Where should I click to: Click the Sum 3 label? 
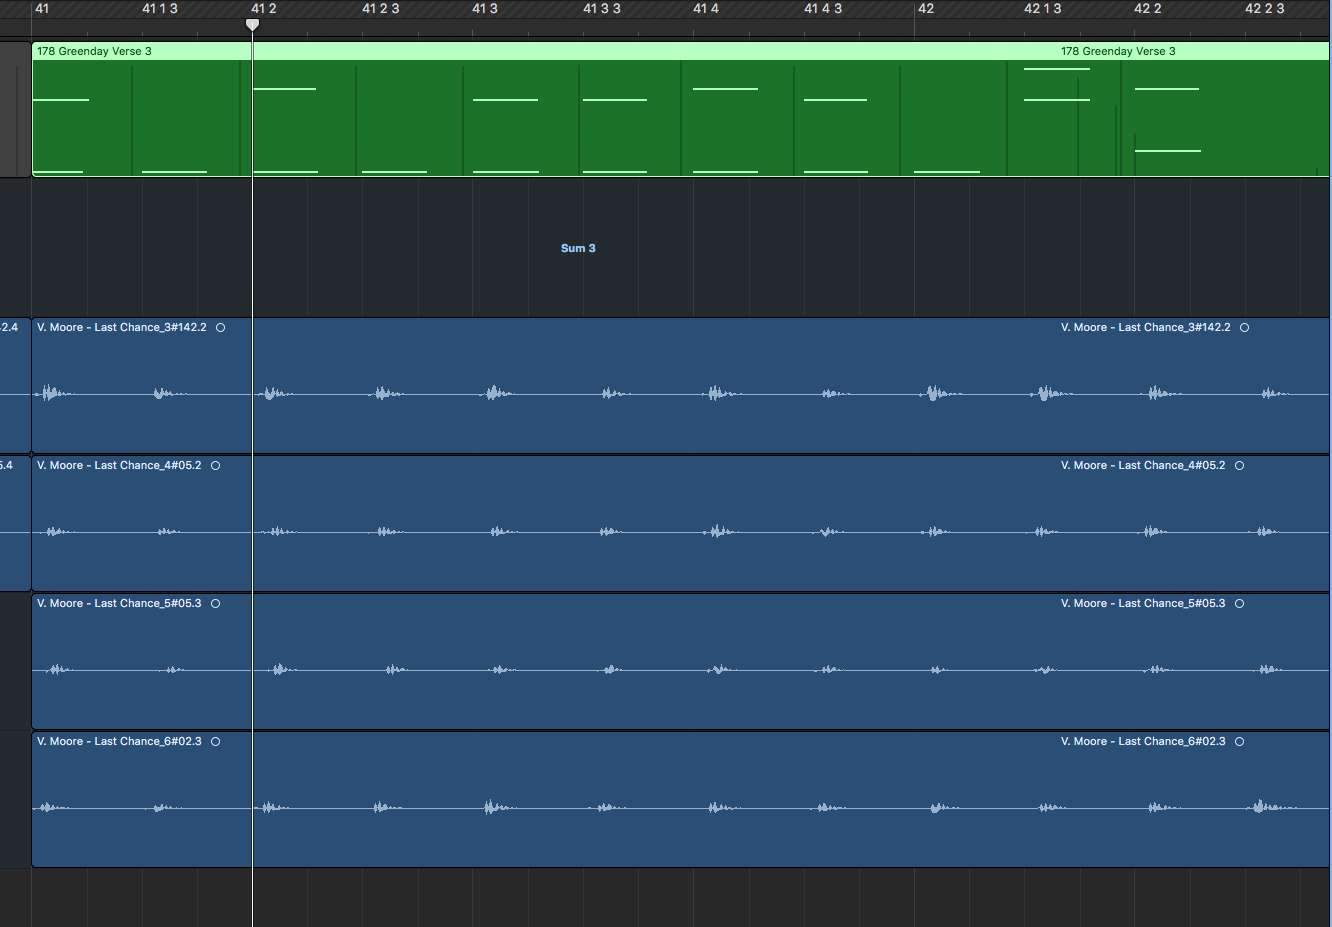[x=578, y=248]
